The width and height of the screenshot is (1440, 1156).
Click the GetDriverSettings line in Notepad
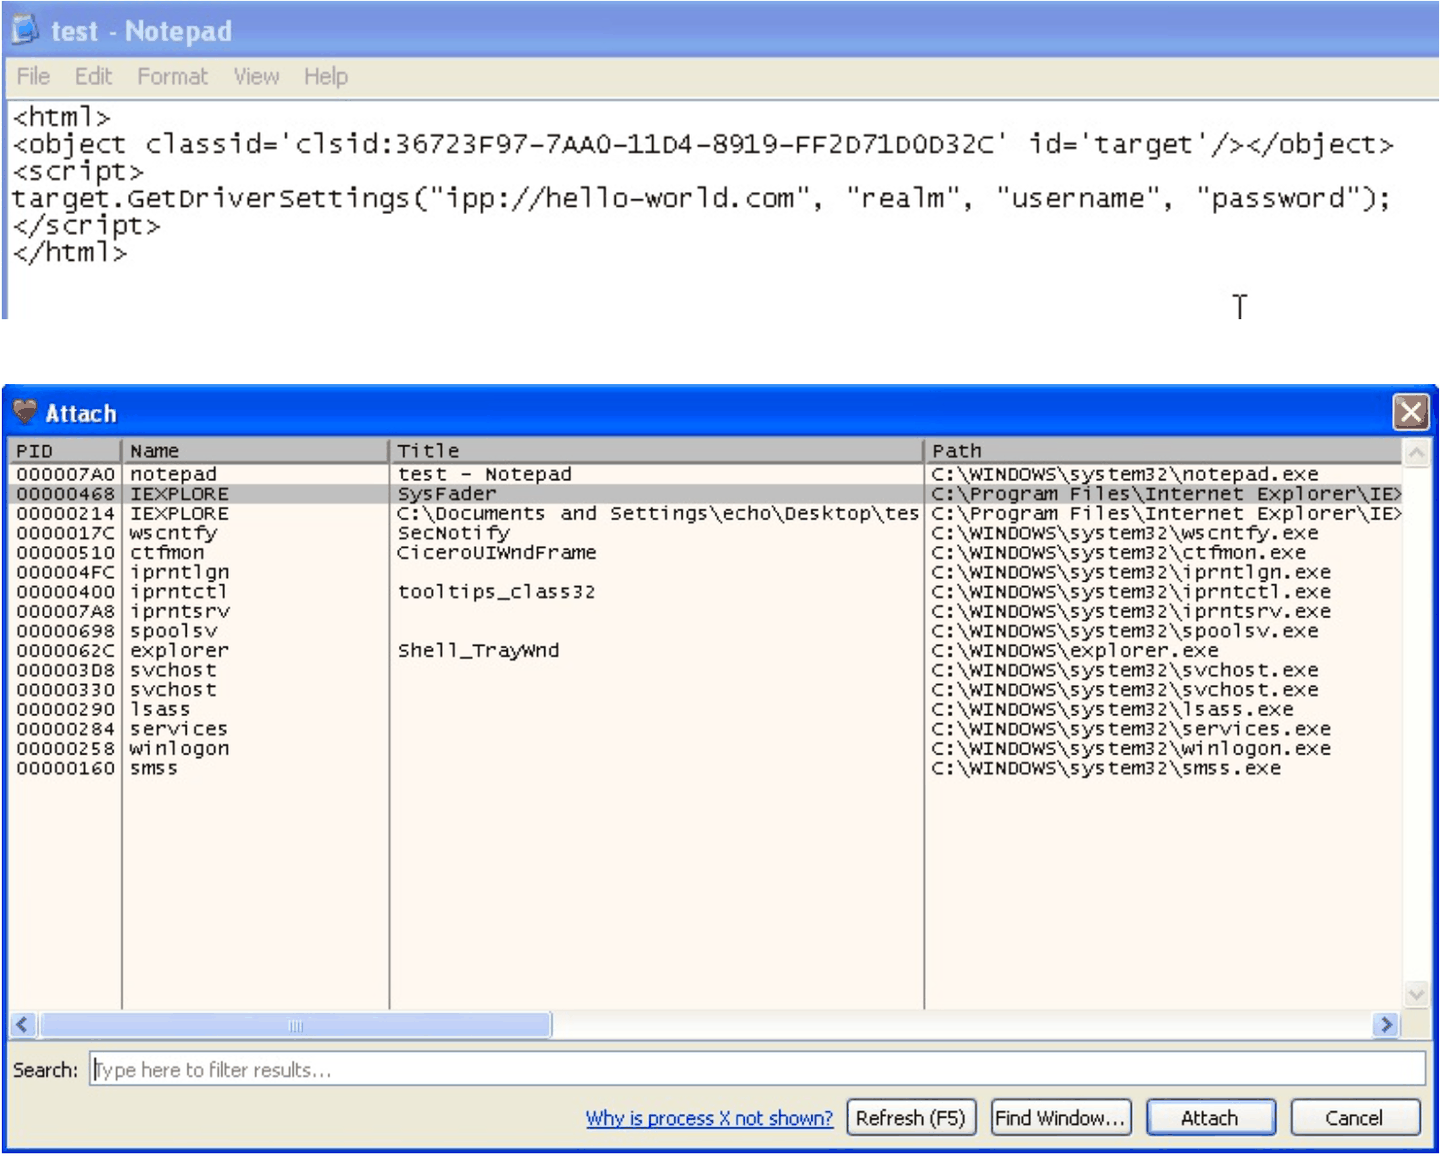tap(701, 198)
